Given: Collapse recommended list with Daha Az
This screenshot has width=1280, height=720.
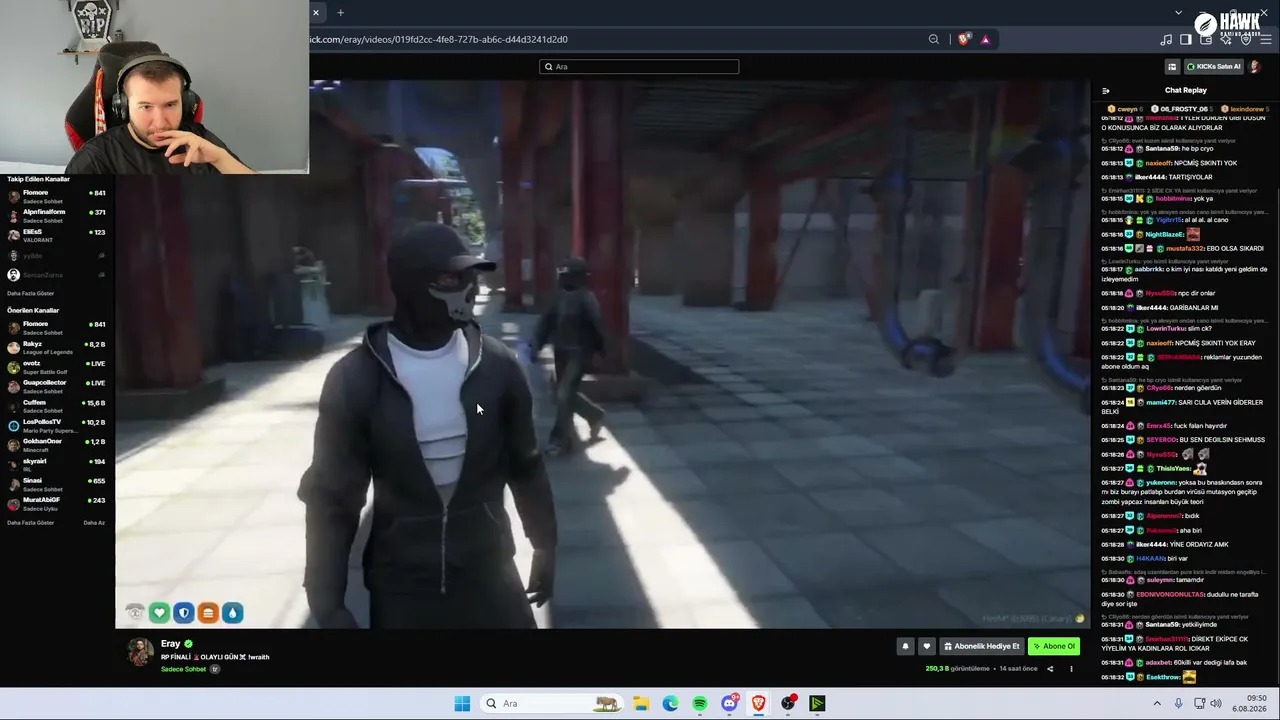Looking at the screenshot, I should point(94,523).
